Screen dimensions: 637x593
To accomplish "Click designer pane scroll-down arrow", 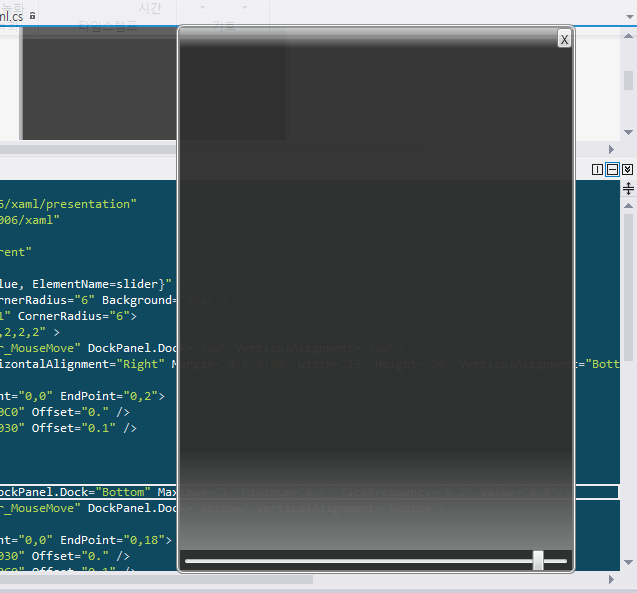I will [628, 132].
